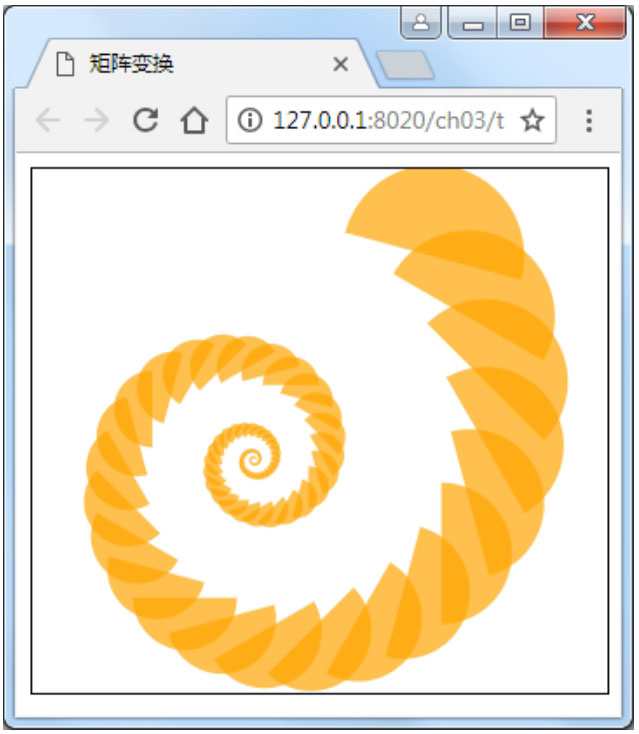The width and height of the screenshot is (639, 734).
Task: Open the user profile button in the title bar
Action: 421,22
